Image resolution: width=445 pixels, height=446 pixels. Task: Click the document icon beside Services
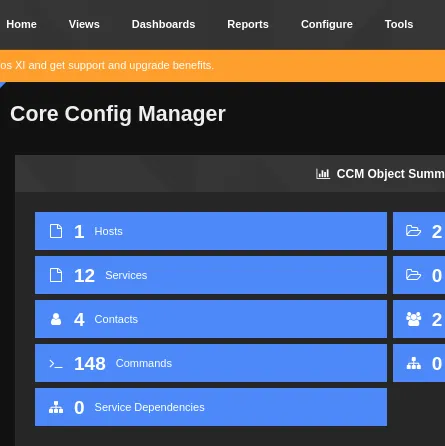coord(56,275)
